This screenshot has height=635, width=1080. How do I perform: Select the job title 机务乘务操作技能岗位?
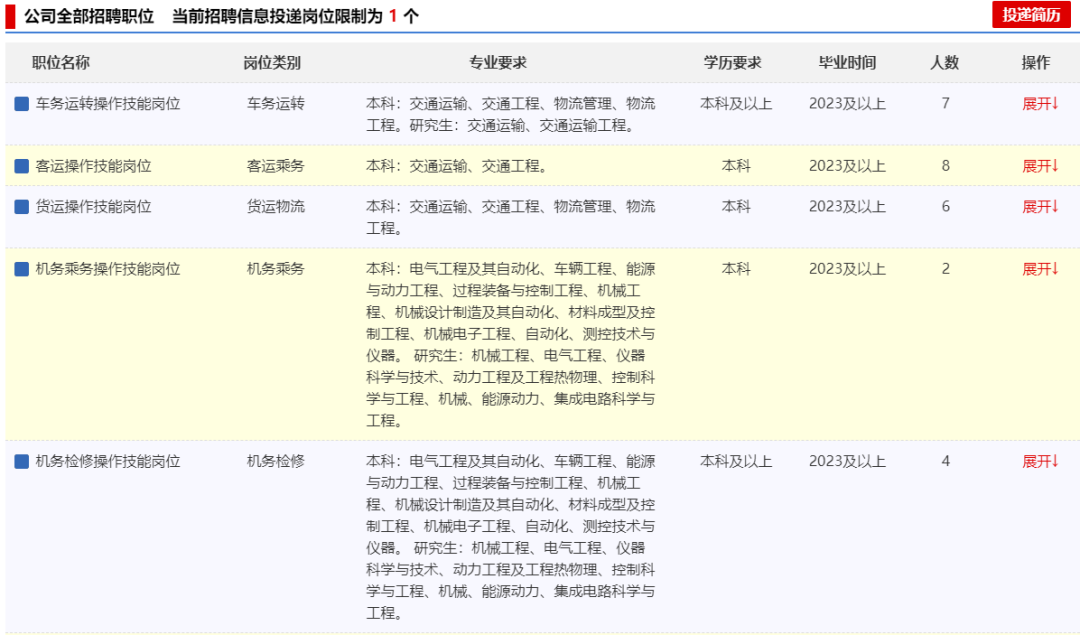(x=108, y=269)
